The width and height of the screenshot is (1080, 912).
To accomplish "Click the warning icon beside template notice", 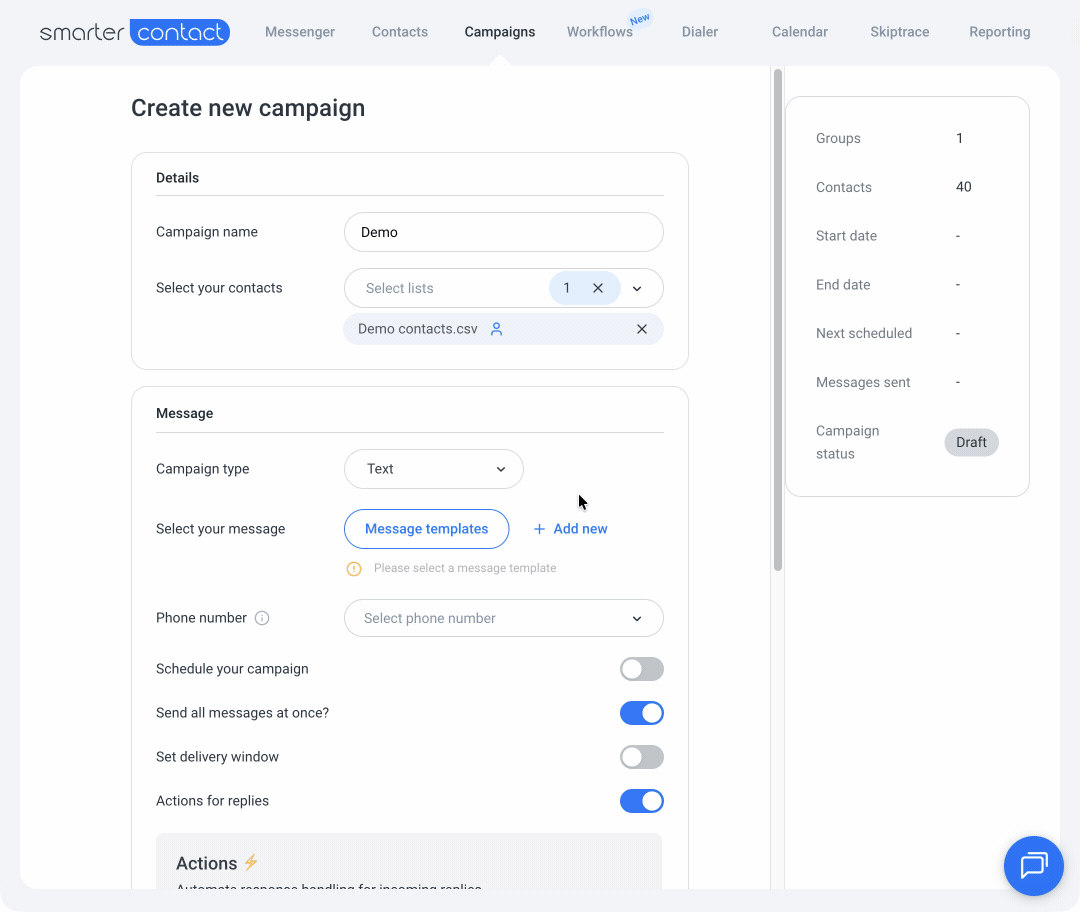I will [x=354, y=568].
